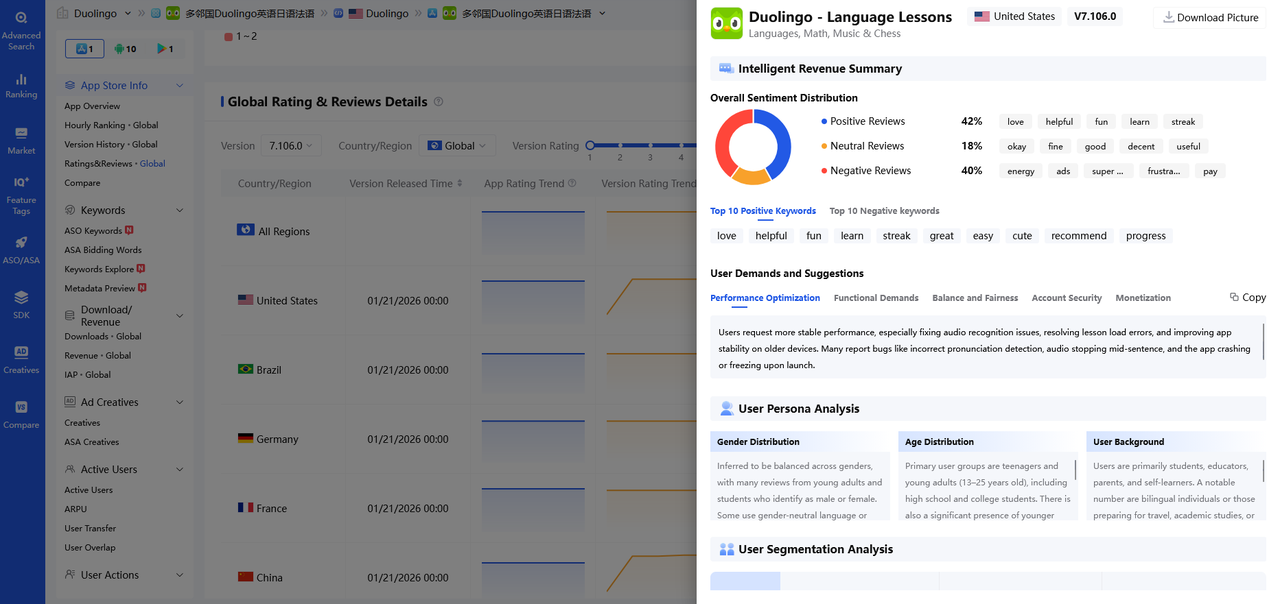Screen dimensions: 1280x604
Task: Switch to the Google Play platform toggle
Action: [165, 49]
